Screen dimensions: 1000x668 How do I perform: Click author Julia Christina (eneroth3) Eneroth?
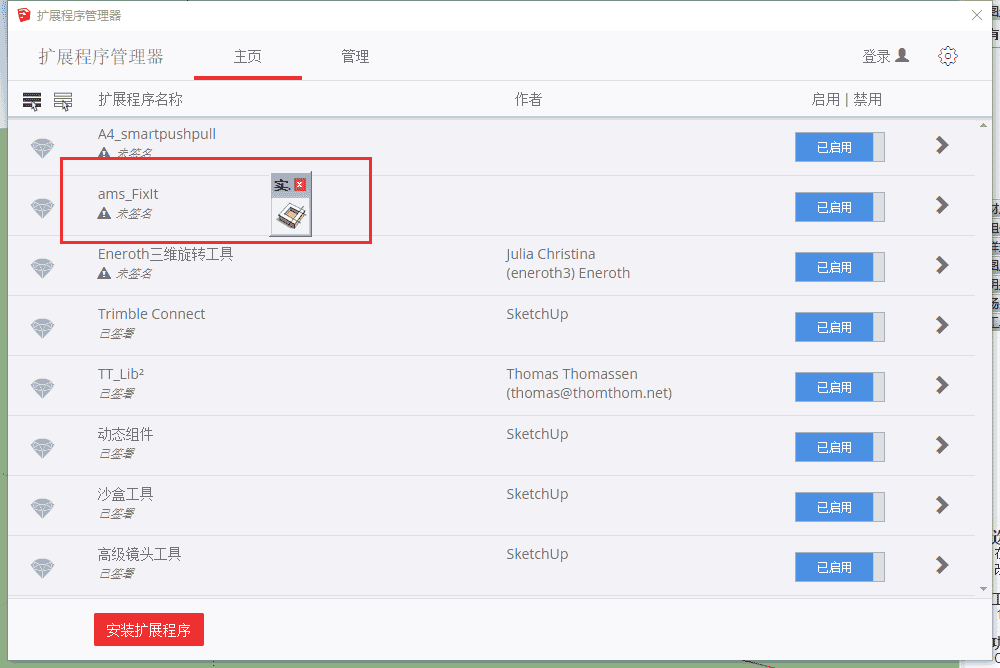coord(568,263)
